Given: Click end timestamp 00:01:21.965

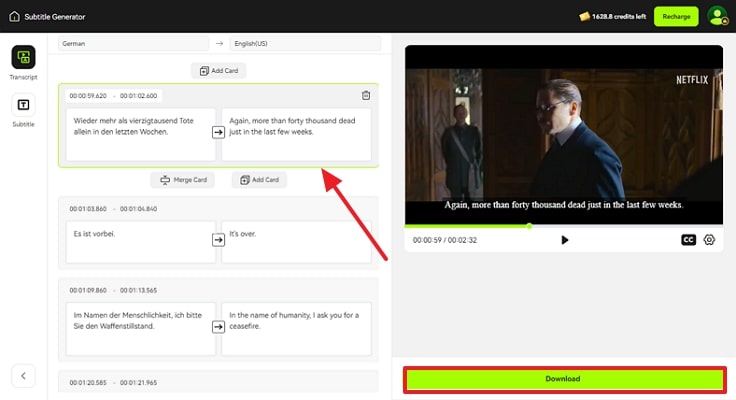Looking at the screenshot, I should 138,383.
